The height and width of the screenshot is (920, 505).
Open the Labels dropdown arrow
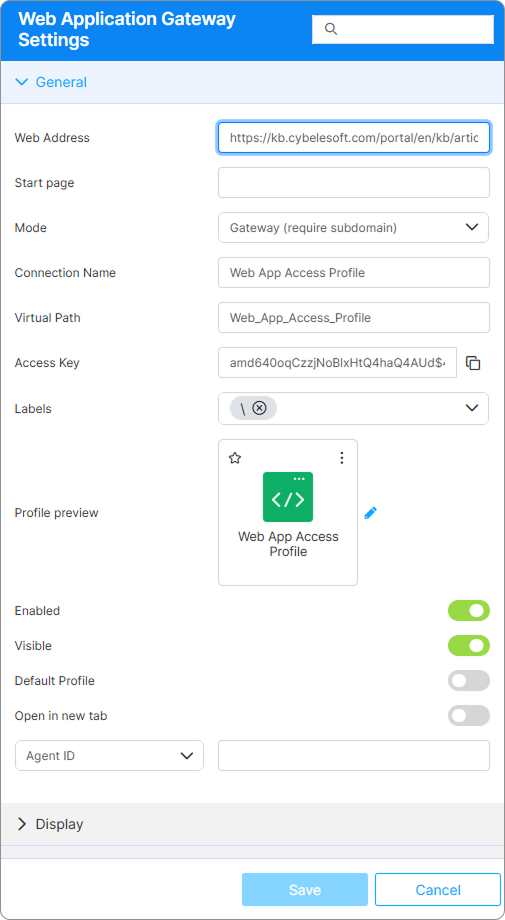point(472,408)
